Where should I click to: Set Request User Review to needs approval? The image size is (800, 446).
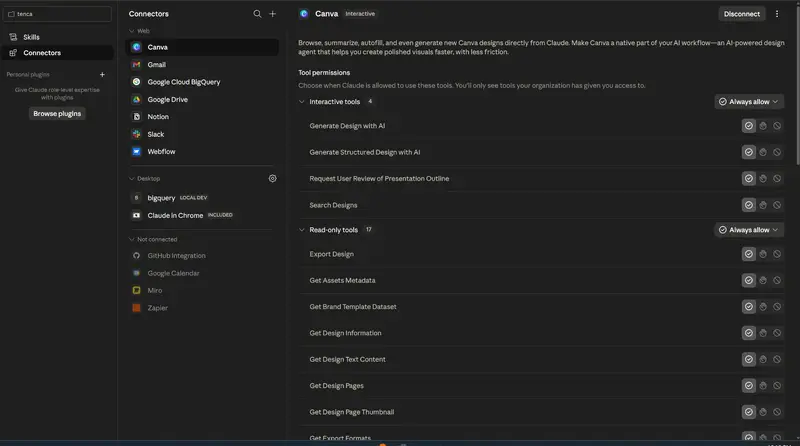pyautogui.click(x=763, y=179)
